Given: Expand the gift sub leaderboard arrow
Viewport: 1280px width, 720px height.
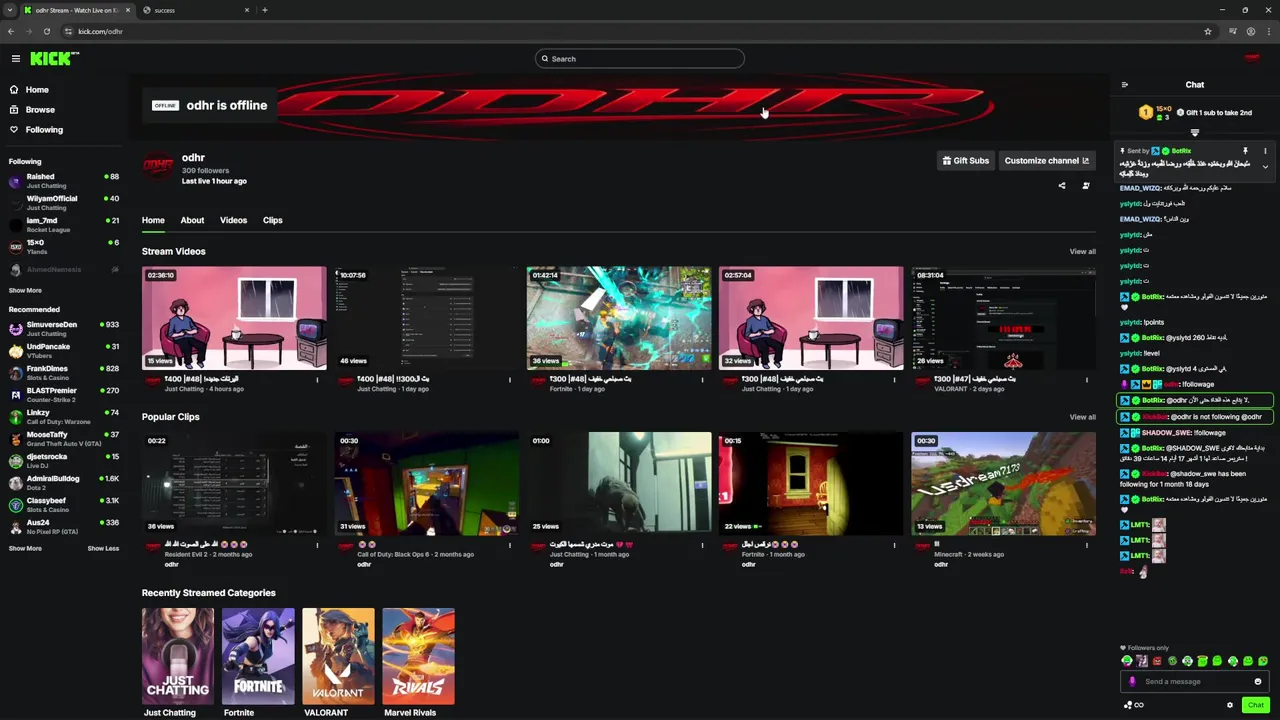Looking at the screenshot, I should [x=1194, y=132].
